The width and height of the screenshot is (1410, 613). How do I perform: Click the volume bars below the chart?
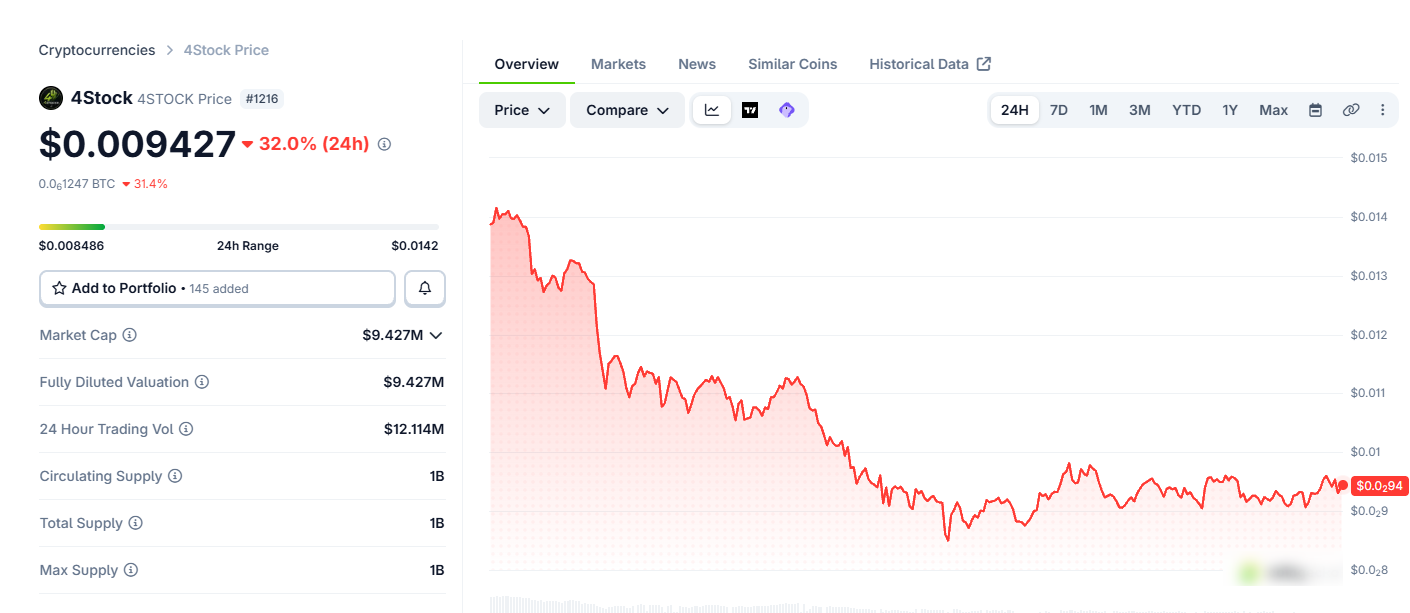tap(915, 605)
